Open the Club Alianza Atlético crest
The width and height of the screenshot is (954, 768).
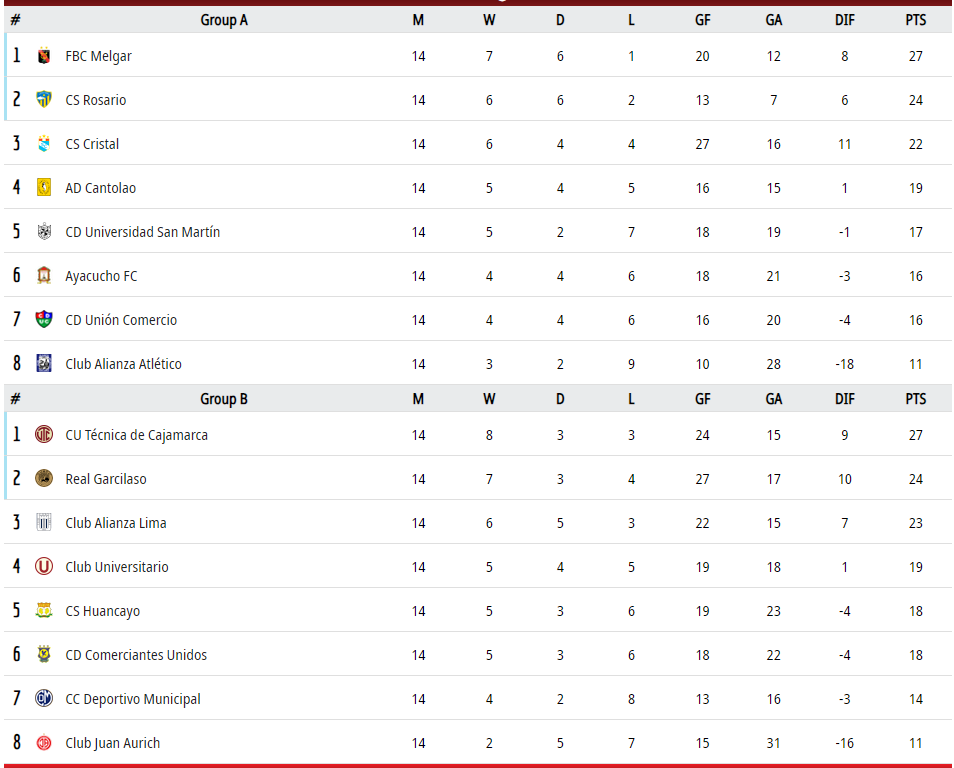[44, 363]
